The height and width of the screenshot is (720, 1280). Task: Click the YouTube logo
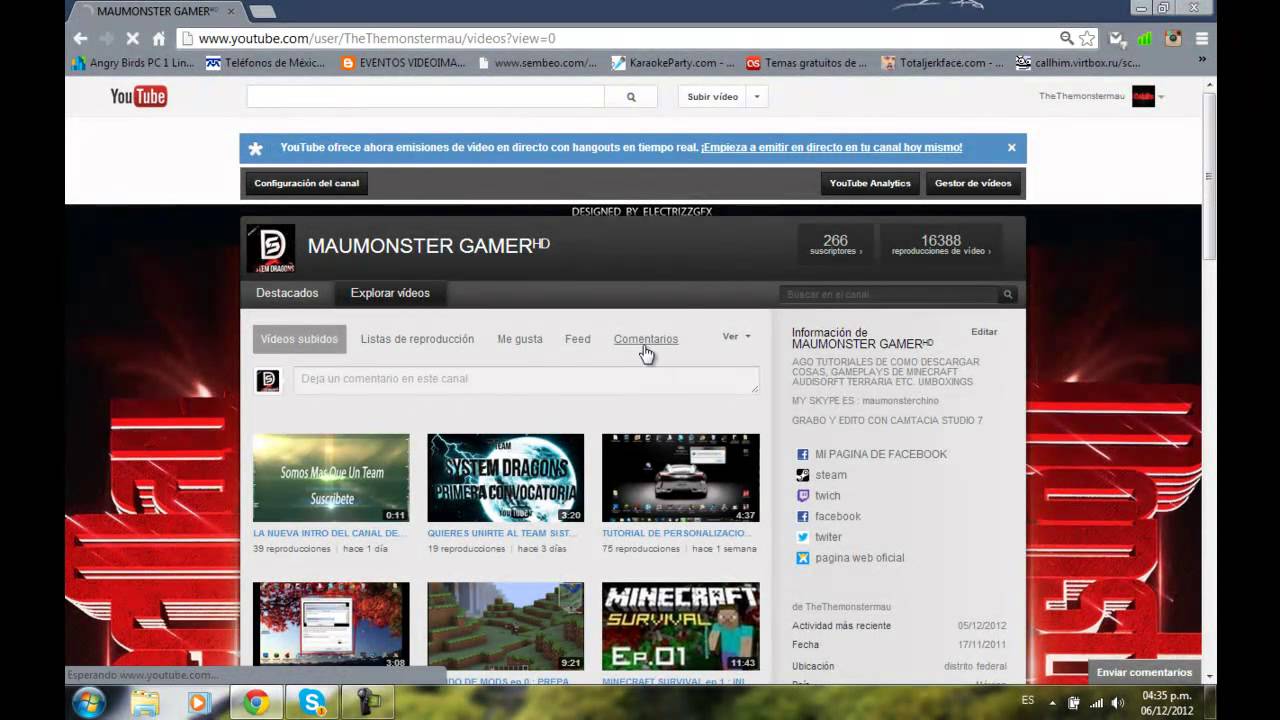click(x=138, y=97)
